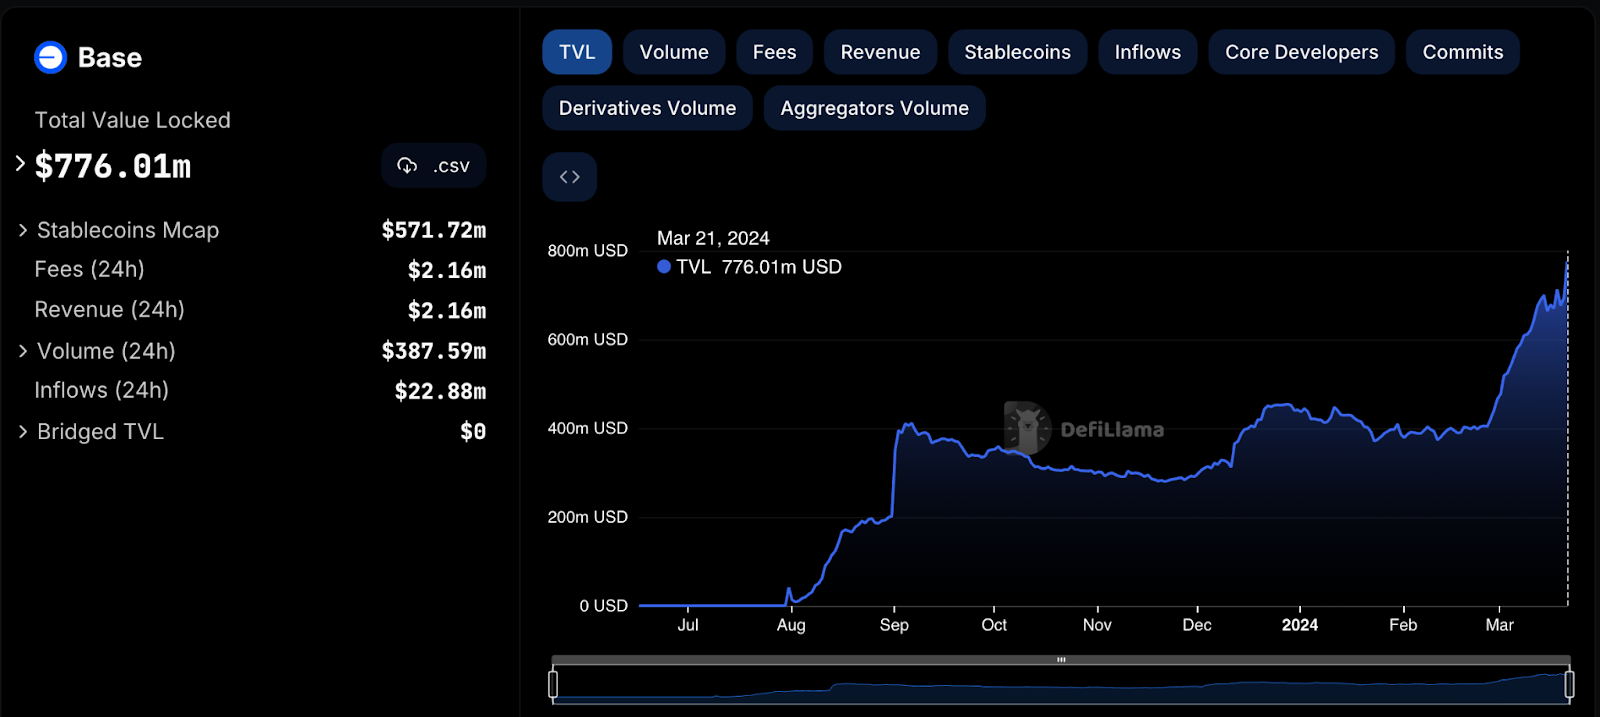This screenshot has height=717, width=1600.
Task: Click the Dec label on the x-axis
Action: [x=1197, y=625]
